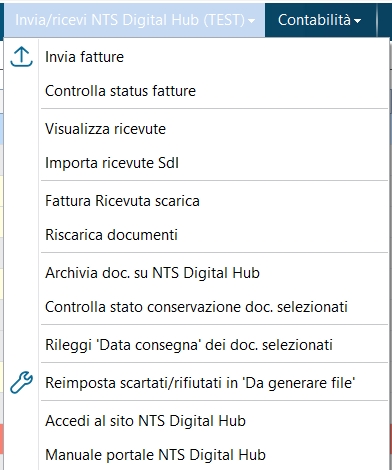Click the wrench icon beside Reimposta scartati
This screenshot has height=470, width=392.
(21, 382)
